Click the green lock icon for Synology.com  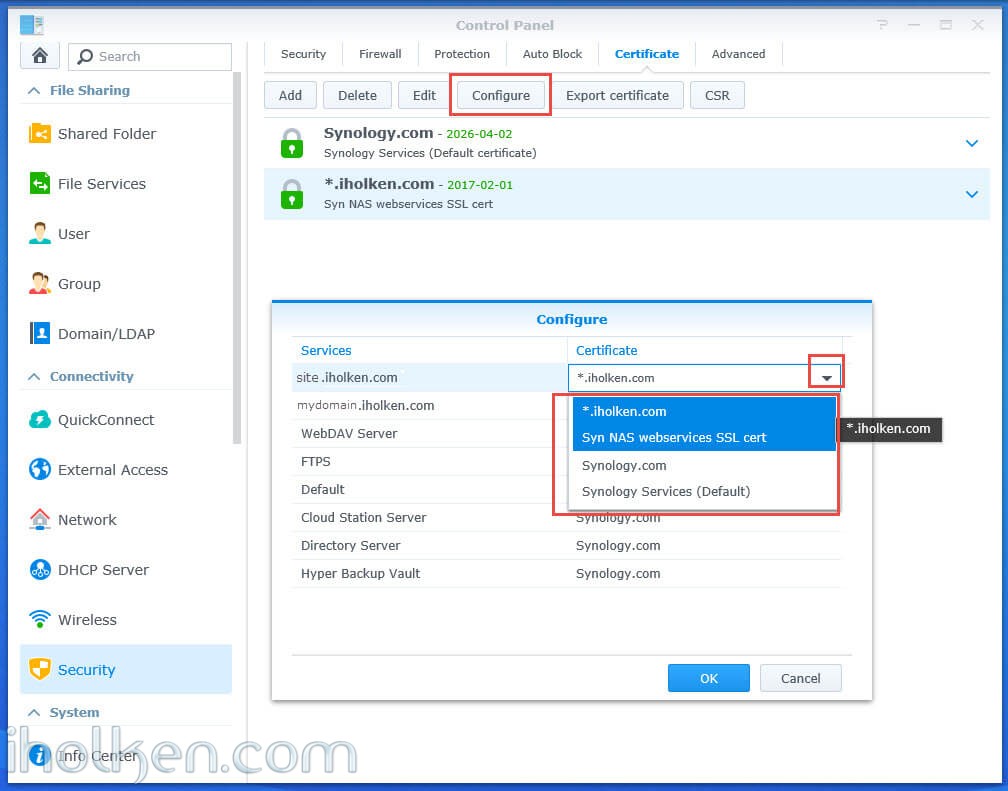pyautogui.click(x=292, y=142)
